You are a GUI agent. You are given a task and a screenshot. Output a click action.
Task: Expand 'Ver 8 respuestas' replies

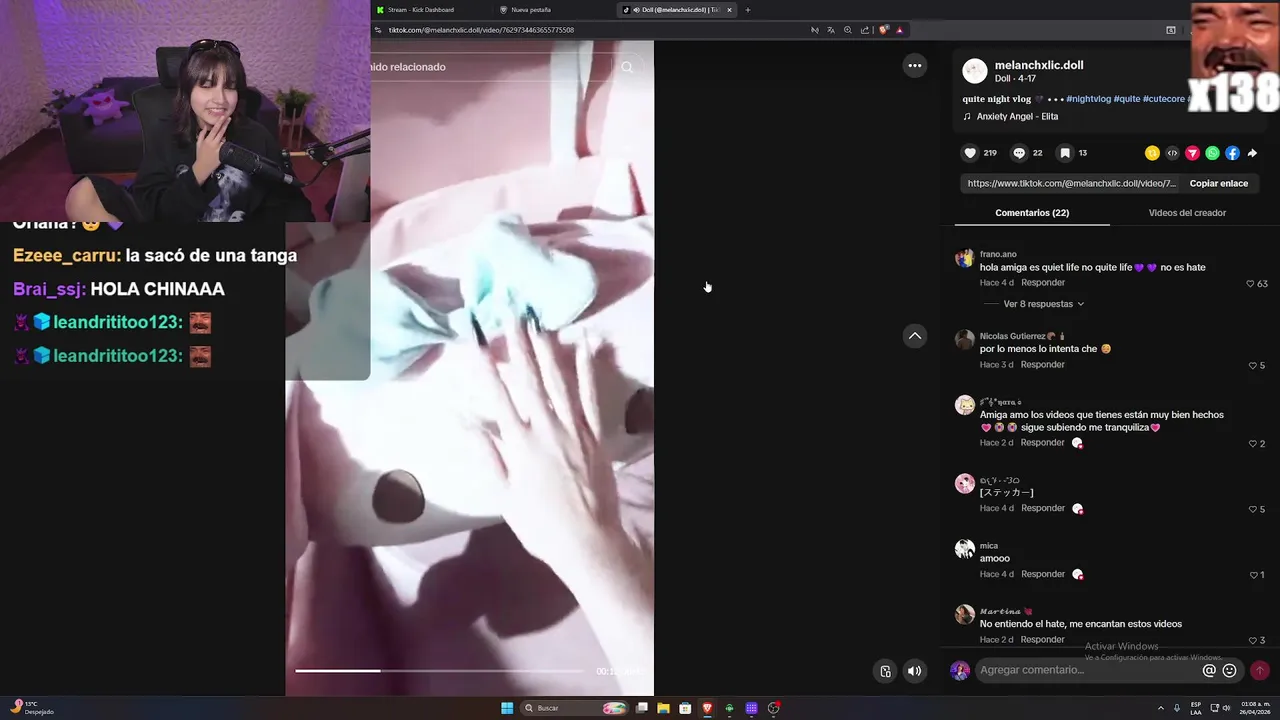pos(1043,304)
